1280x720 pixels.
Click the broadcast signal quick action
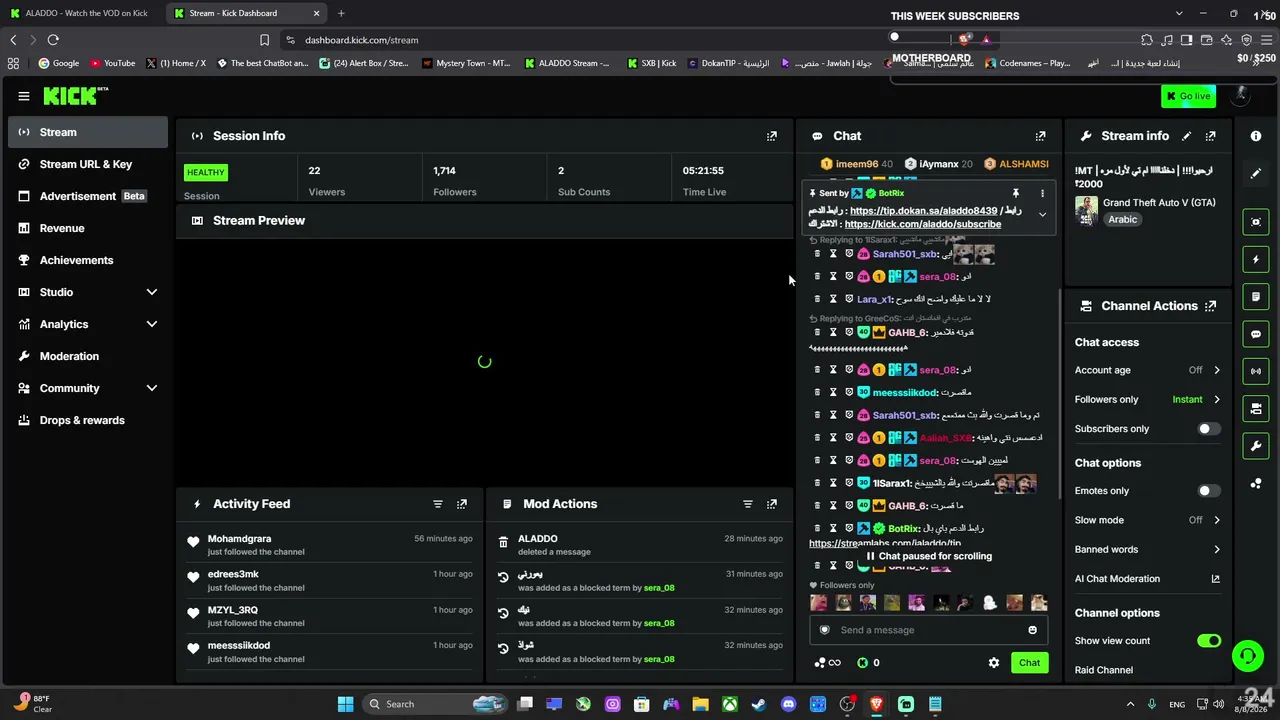[1256, 371]
